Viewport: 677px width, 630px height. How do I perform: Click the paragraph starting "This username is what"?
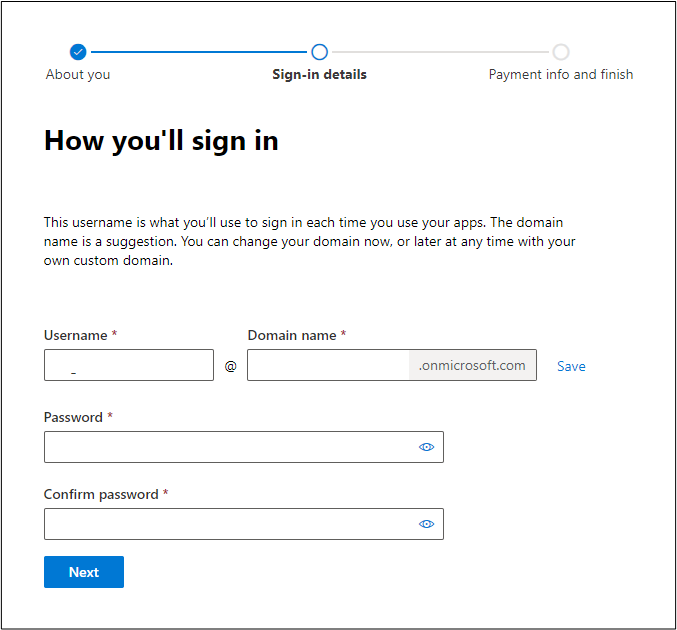tap(309, 241)
